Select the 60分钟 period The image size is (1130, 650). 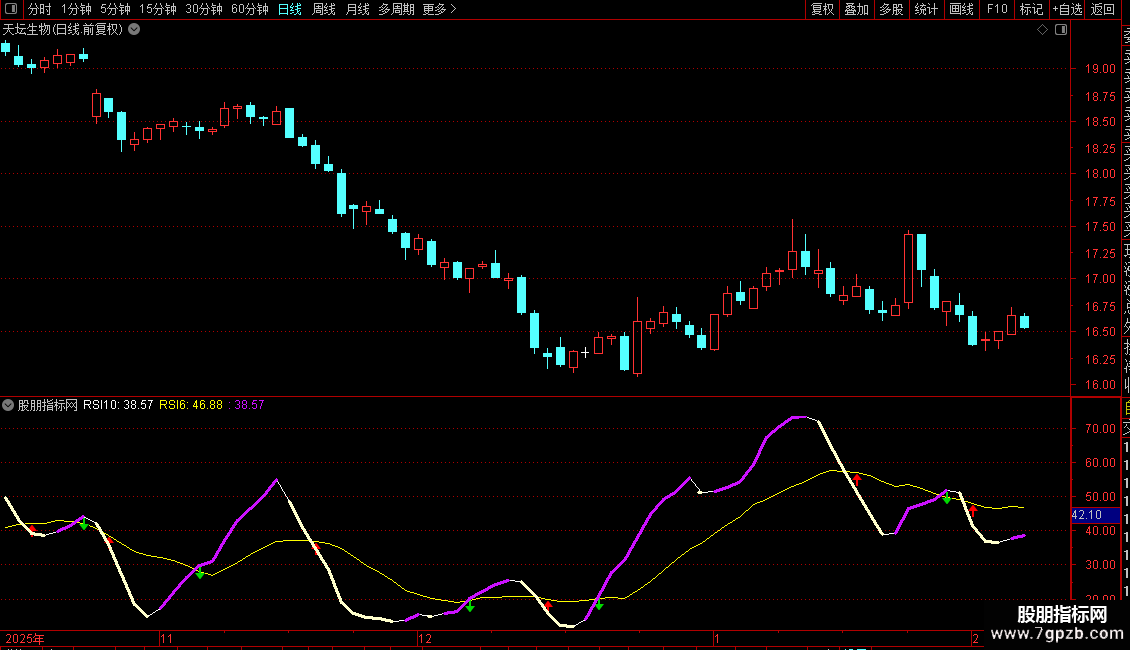(x=250, y=9)
